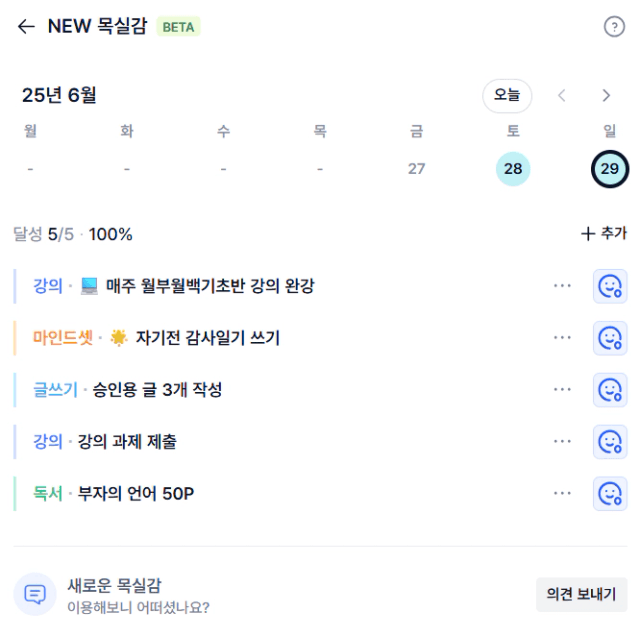Open more options for 승인용 글 3개 작성
640x637 pixels.
click(x=562, y=389)
